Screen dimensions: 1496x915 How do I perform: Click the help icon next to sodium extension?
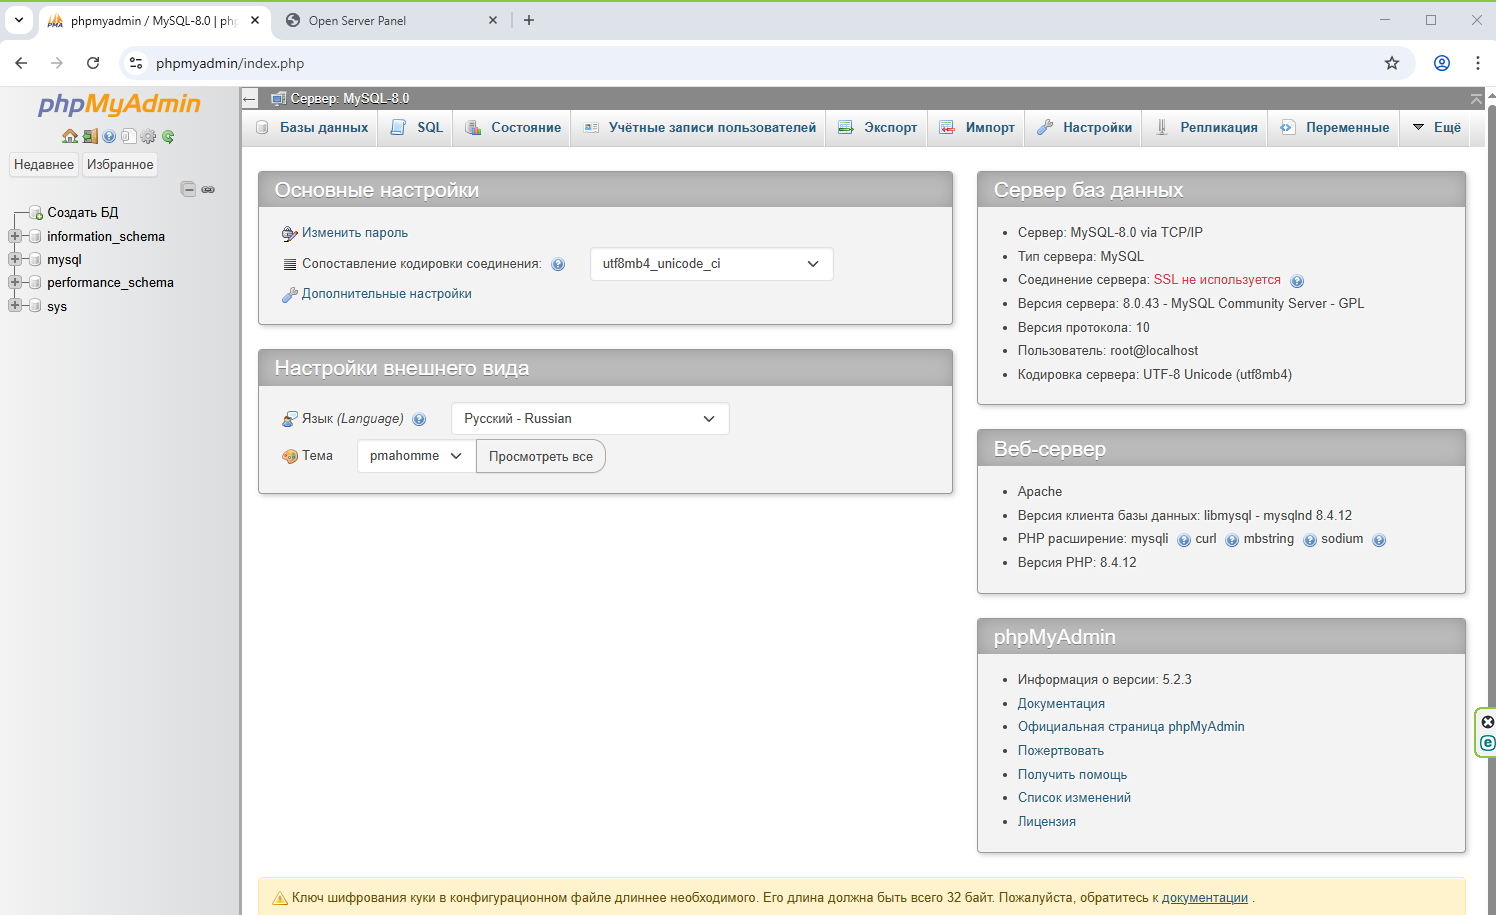(x=1379, y=540)
